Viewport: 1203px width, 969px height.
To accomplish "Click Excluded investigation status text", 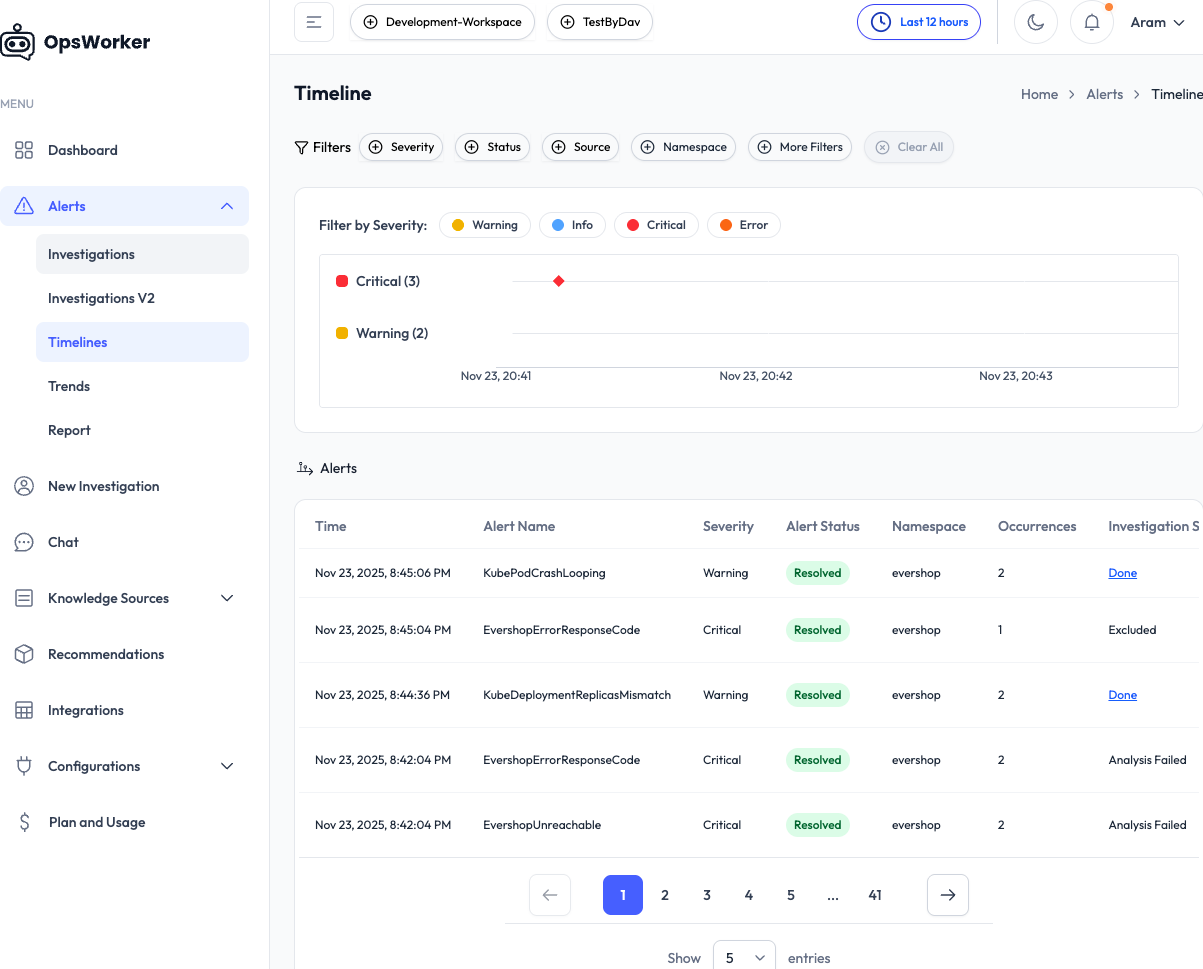I will (1132, 630).
